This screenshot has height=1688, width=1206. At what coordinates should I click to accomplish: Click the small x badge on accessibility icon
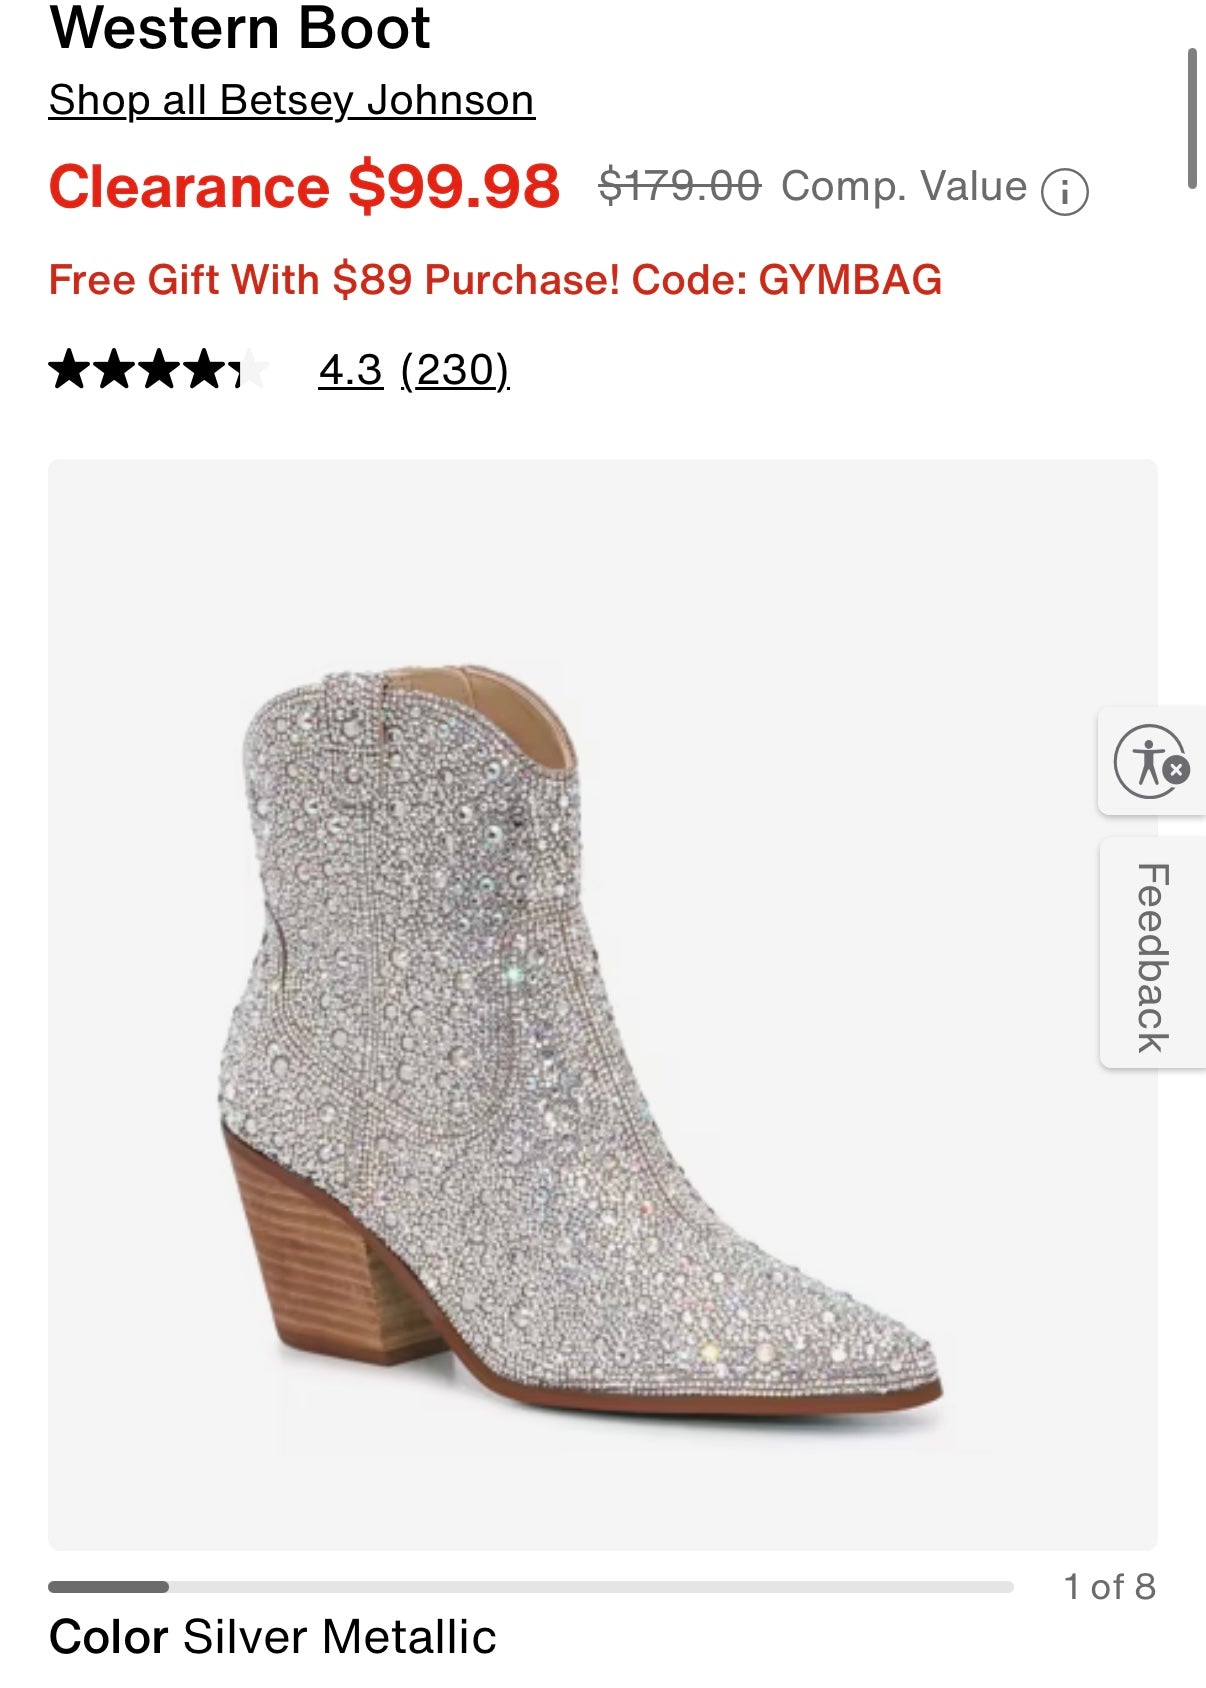point(1177,770)
